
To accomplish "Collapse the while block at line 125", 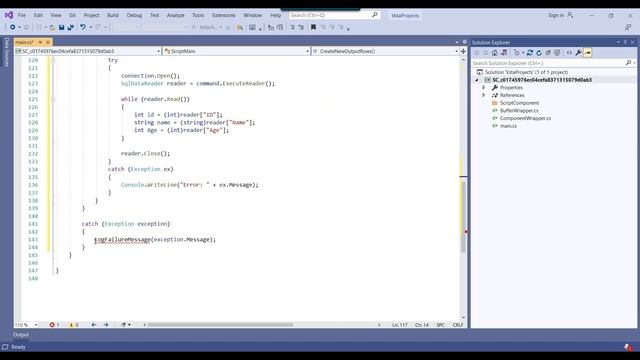I will coord(53,99).
